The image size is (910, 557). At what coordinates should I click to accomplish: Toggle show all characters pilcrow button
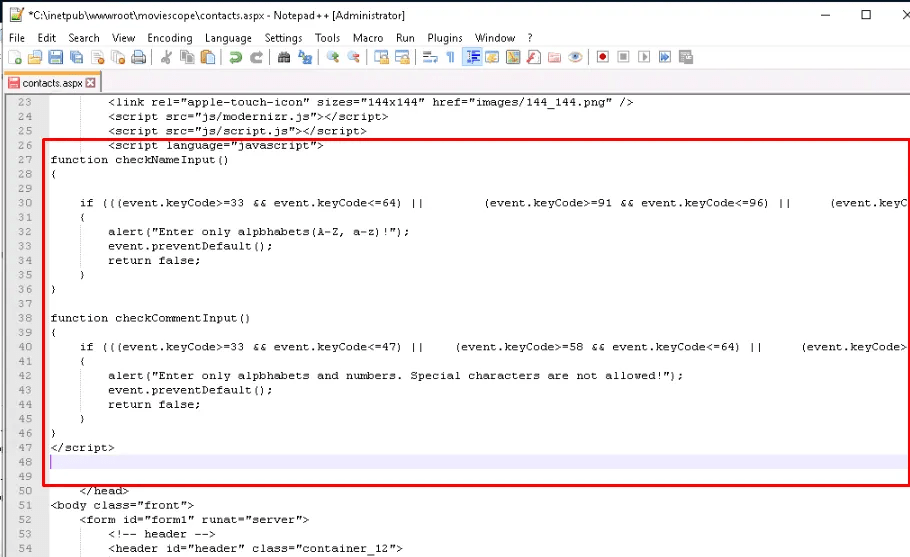tap(450, 58)
